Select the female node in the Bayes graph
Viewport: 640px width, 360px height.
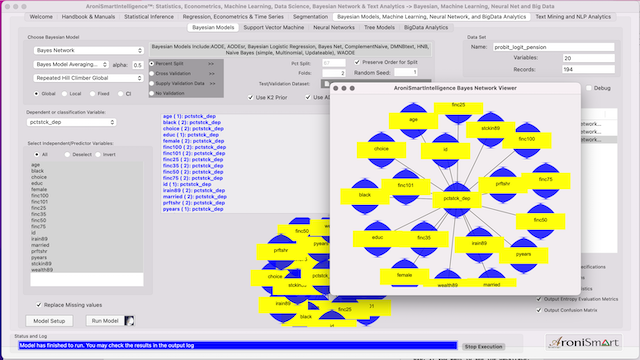pyautogui.click(x=404, y=276)
